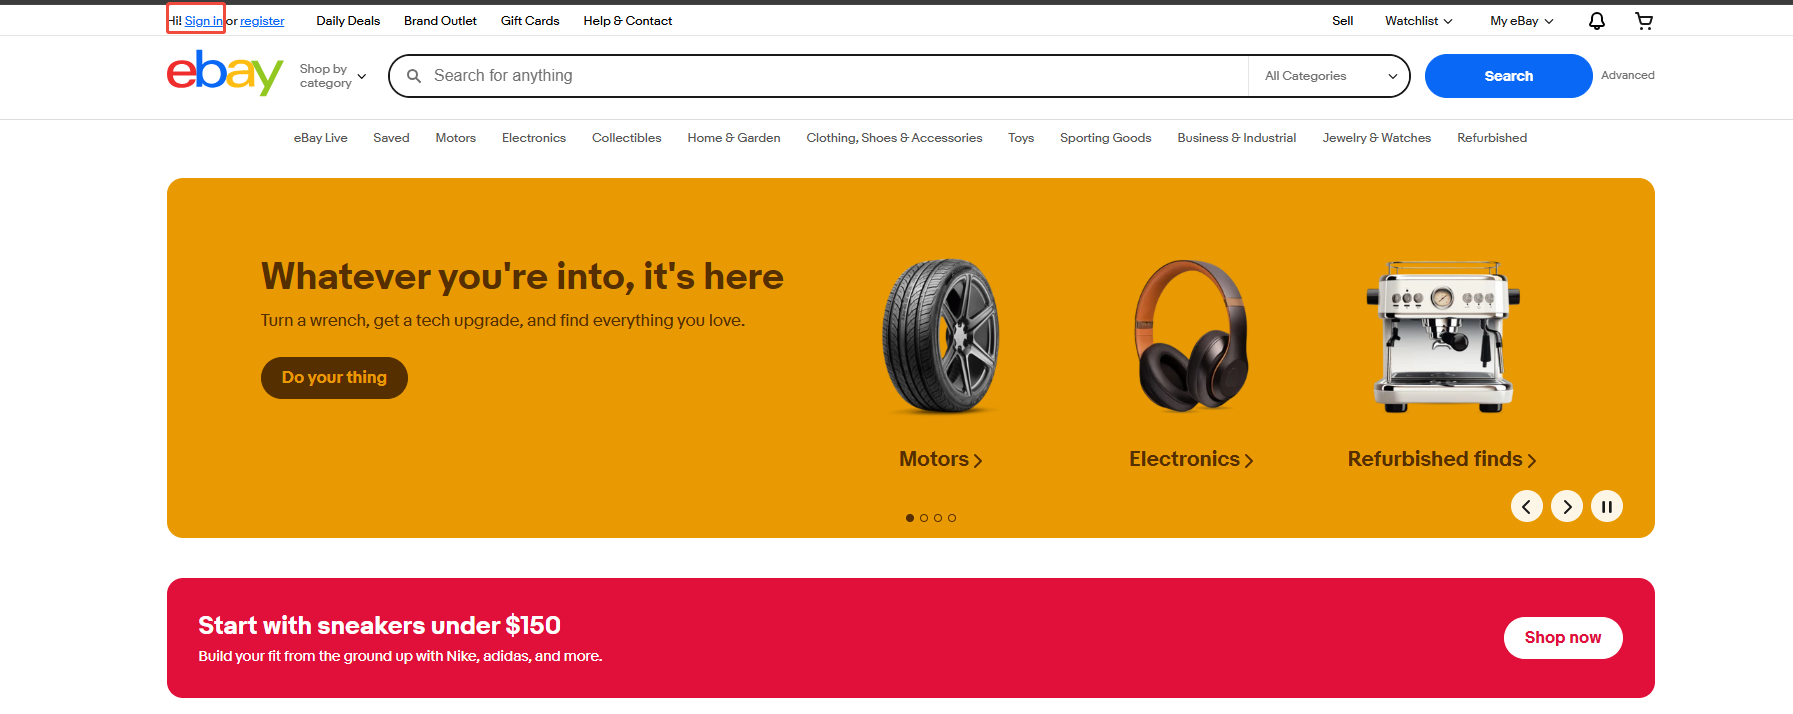Select the fourth carousel dot indicator

pyautogui.click(x=952, y=518)
